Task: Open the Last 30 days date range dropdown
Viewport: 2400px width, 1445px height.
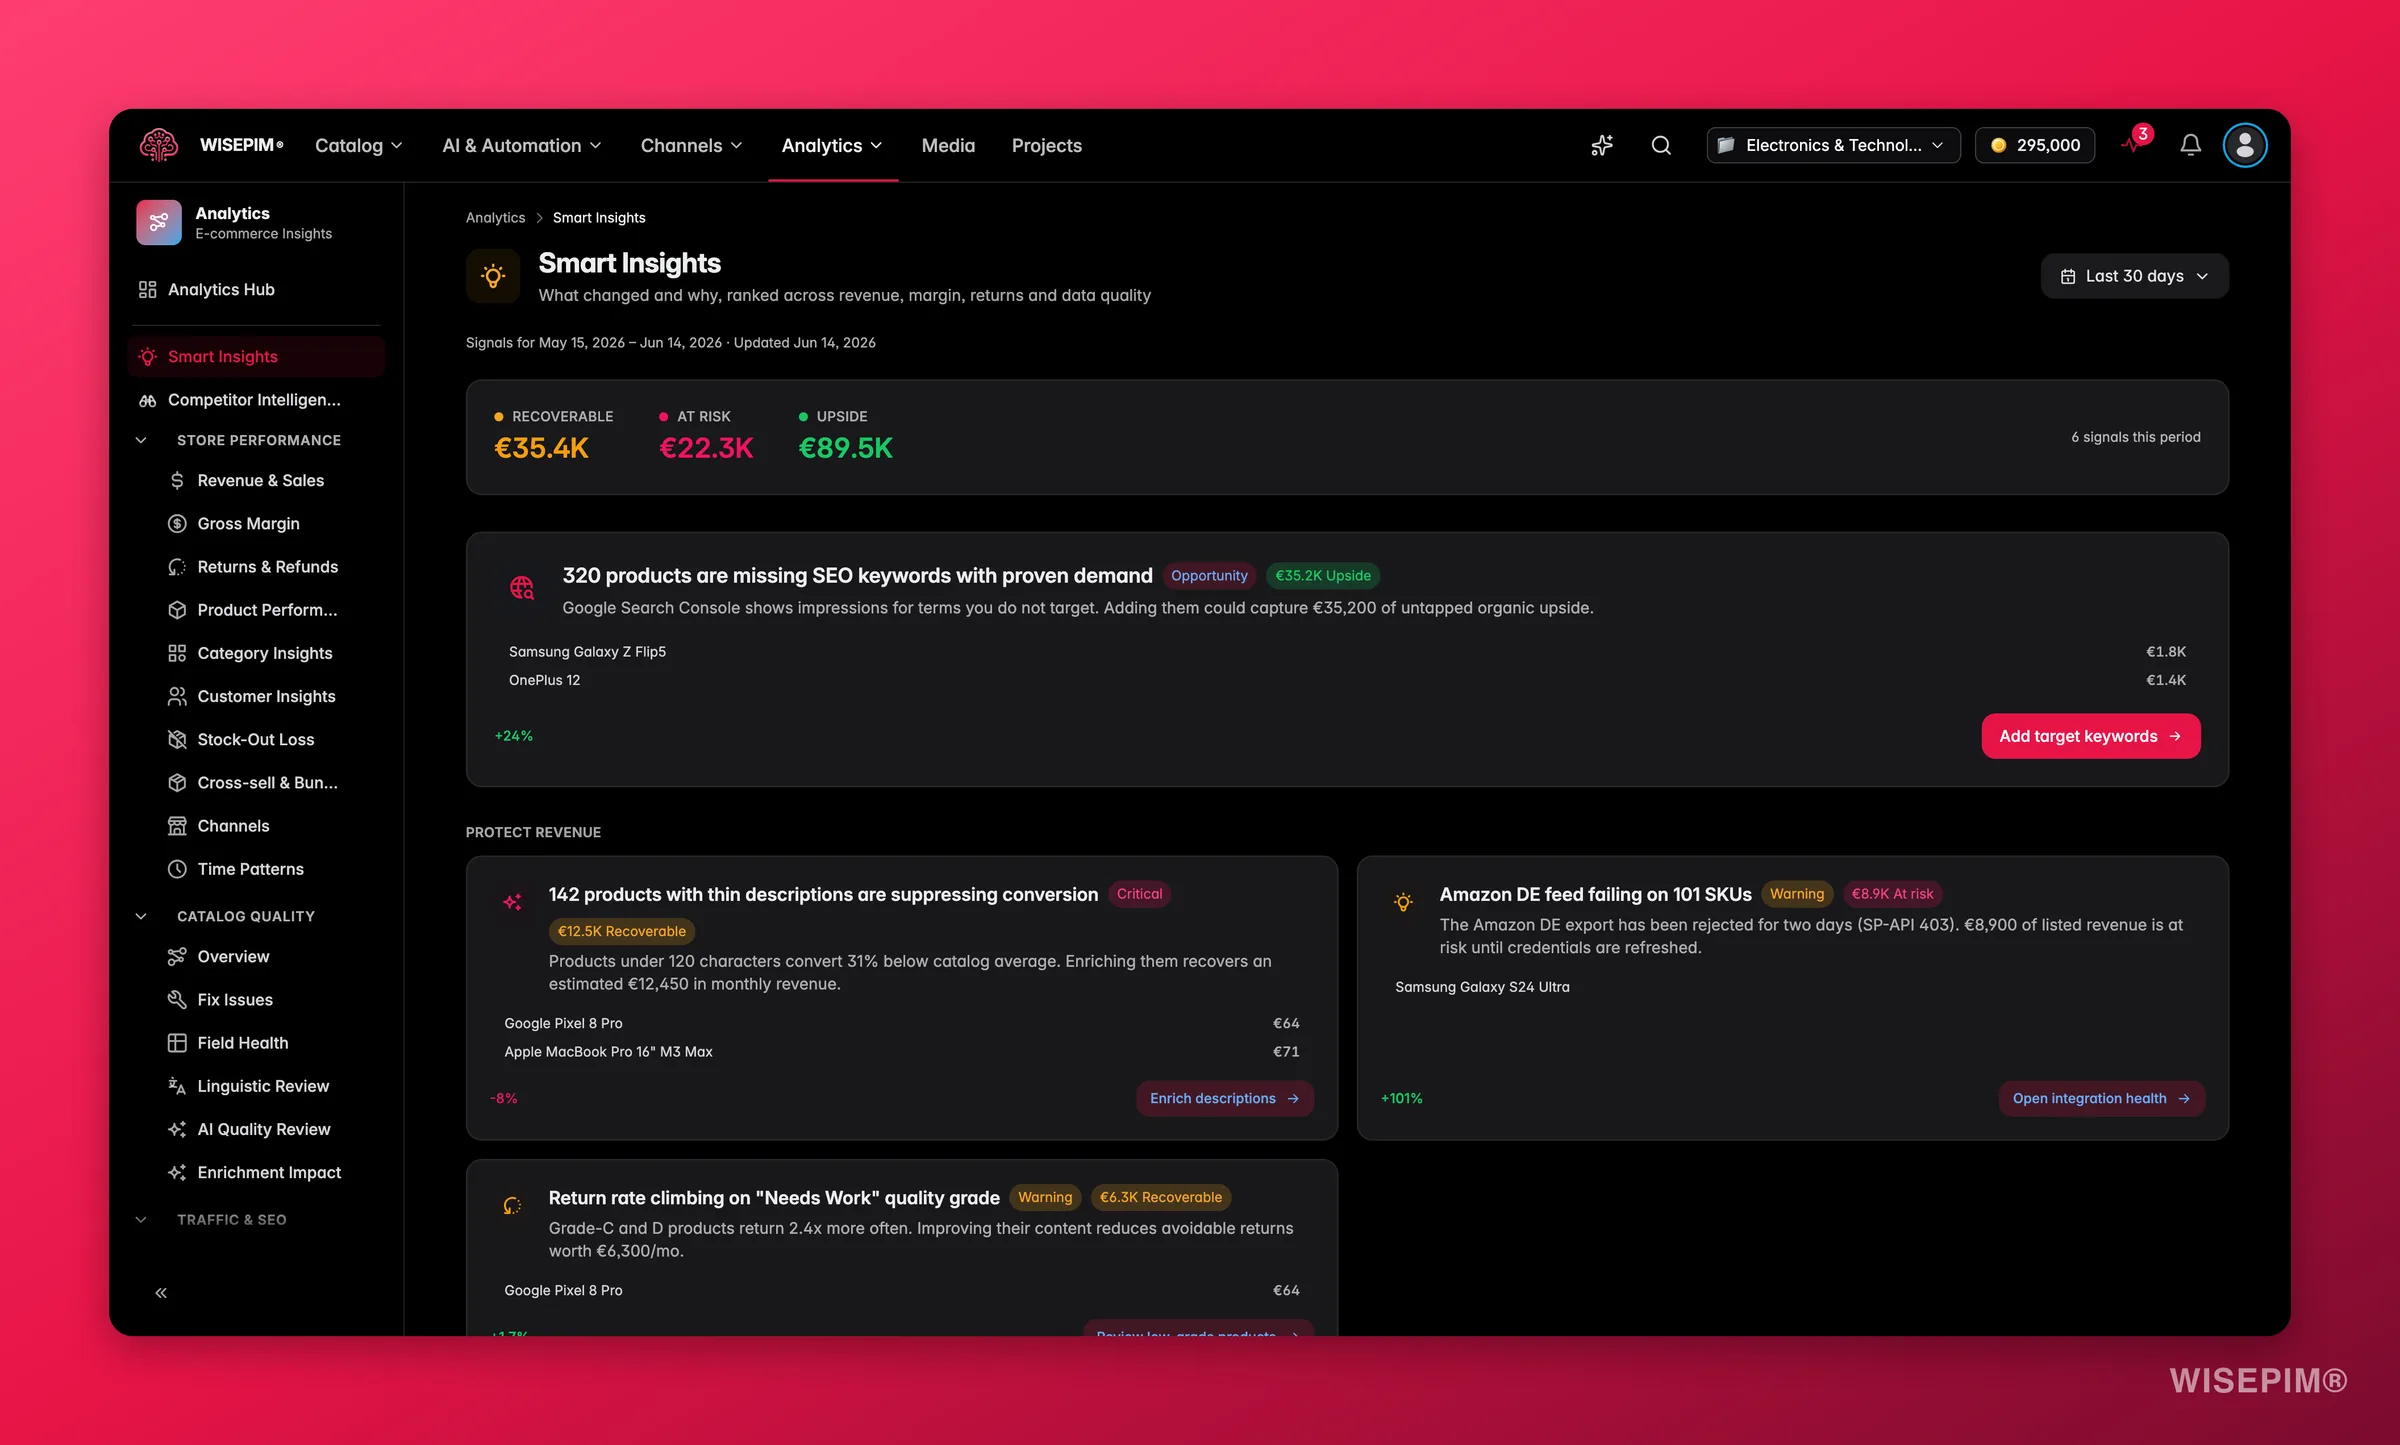Action: pos(2134,276)
